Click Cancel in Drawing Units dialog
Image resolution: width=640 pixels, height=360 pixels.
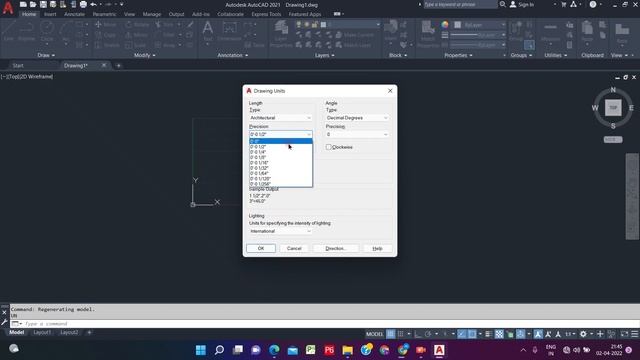click(294, 248)
